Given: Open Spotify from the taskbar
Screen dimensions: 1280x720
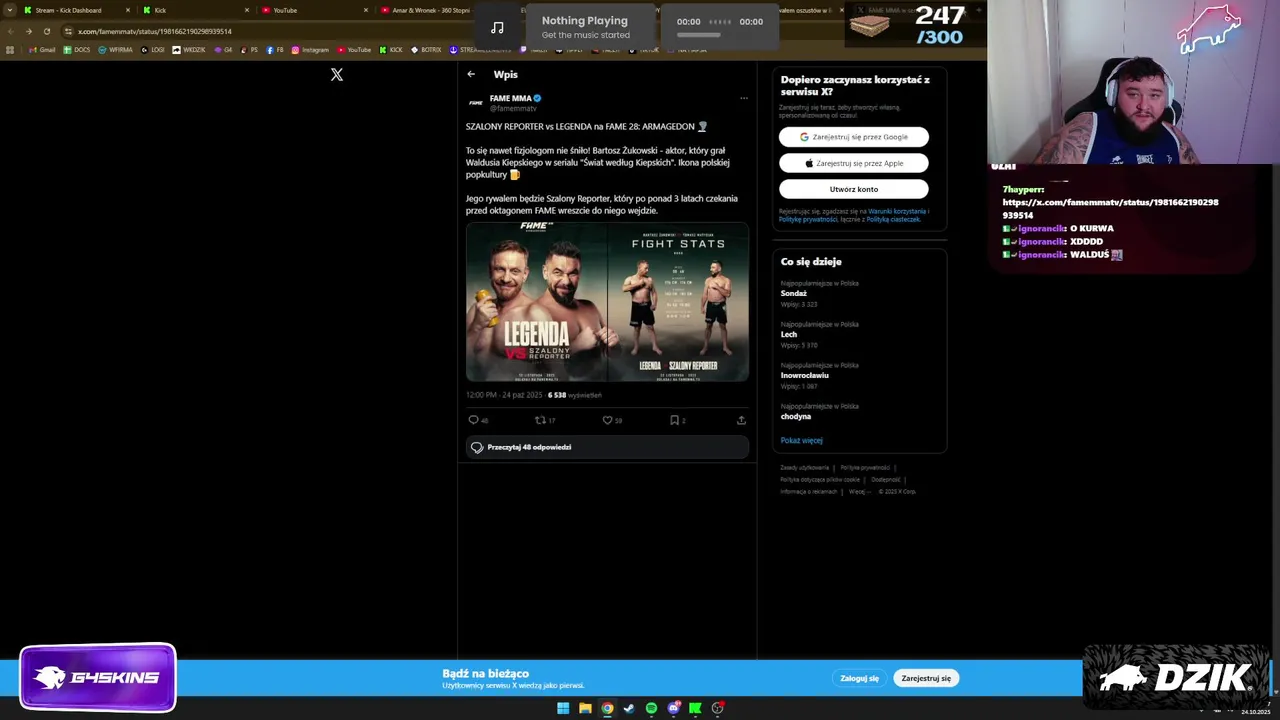Looking at the screenshot, I should tap(651, 708).
